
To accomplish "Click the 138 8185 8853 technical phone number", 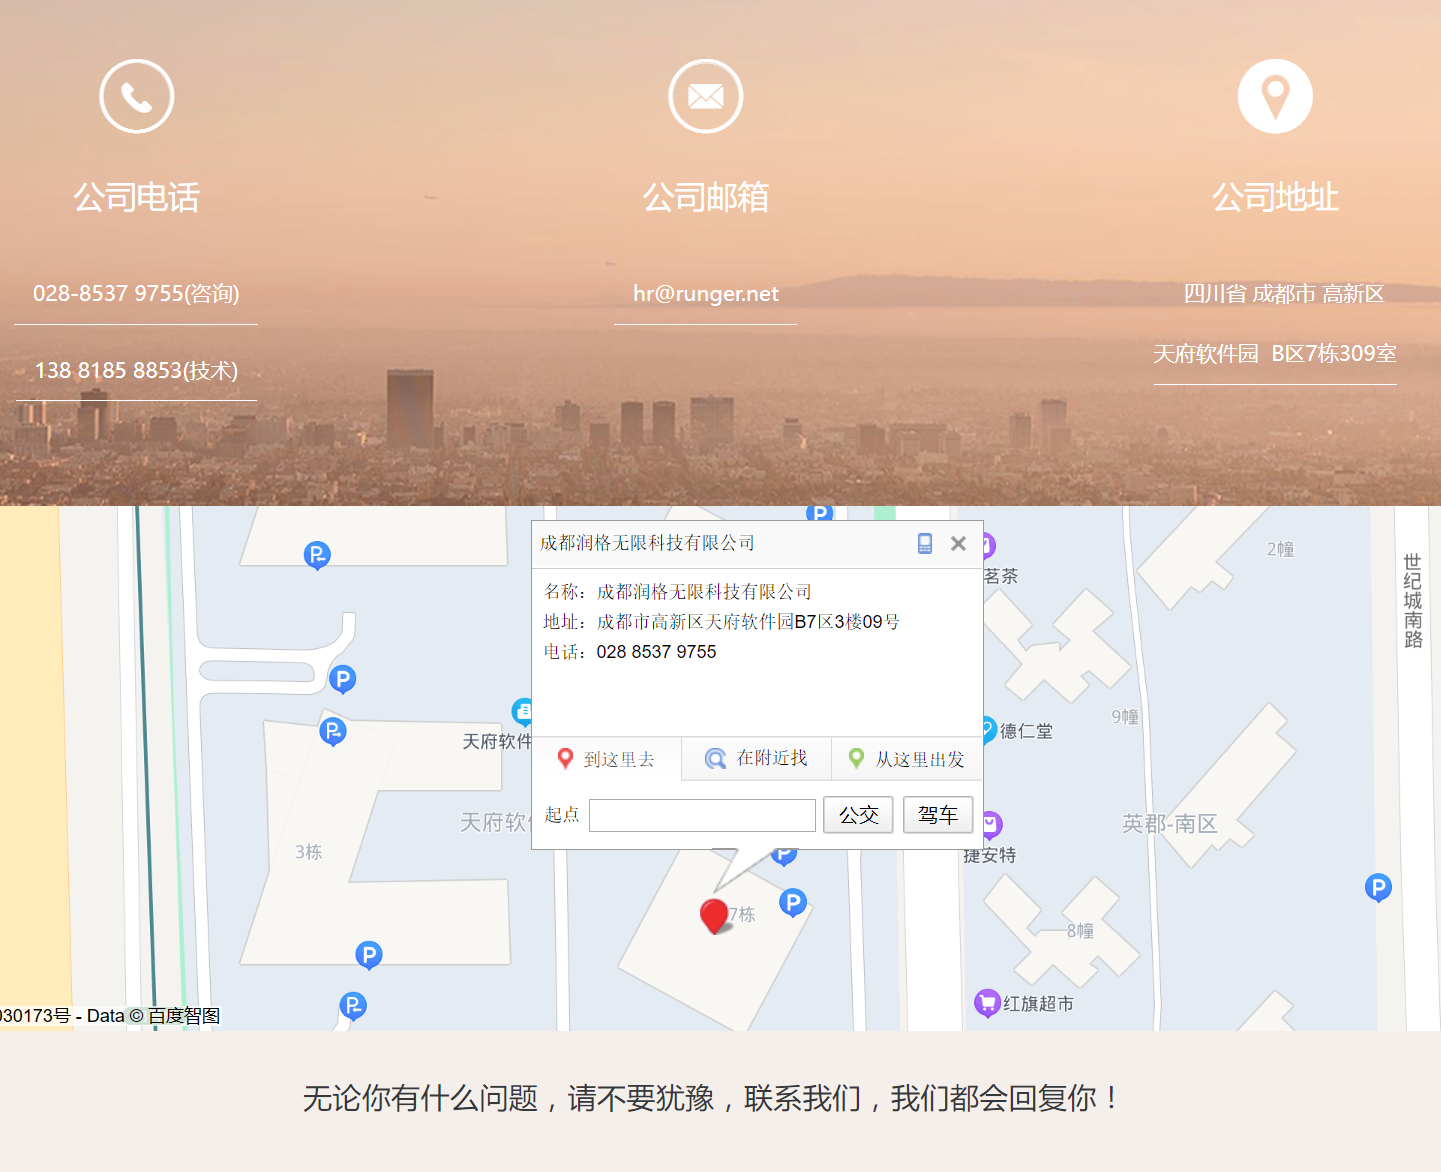I will tap(136, 371).
